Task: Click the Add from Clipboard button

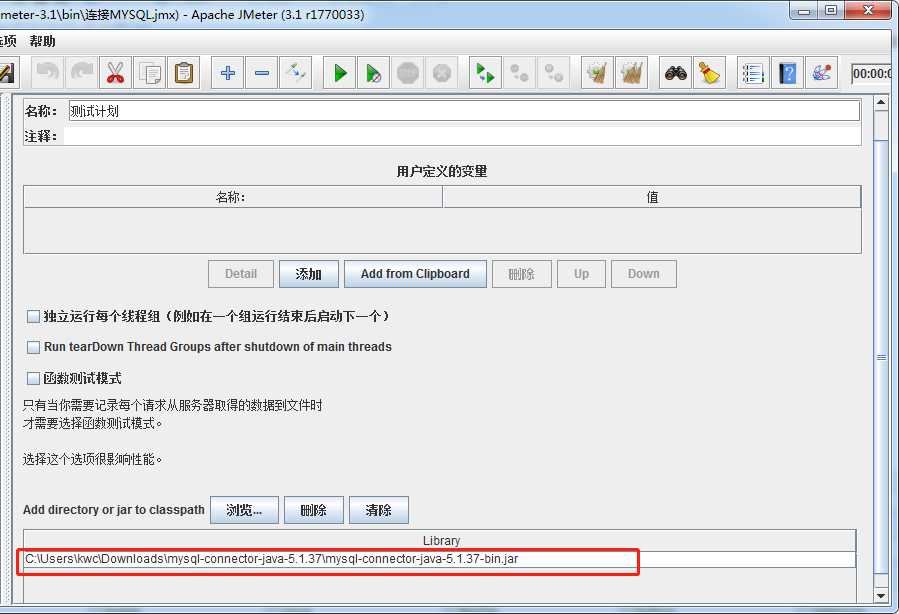Action: (x=415, y=274)
